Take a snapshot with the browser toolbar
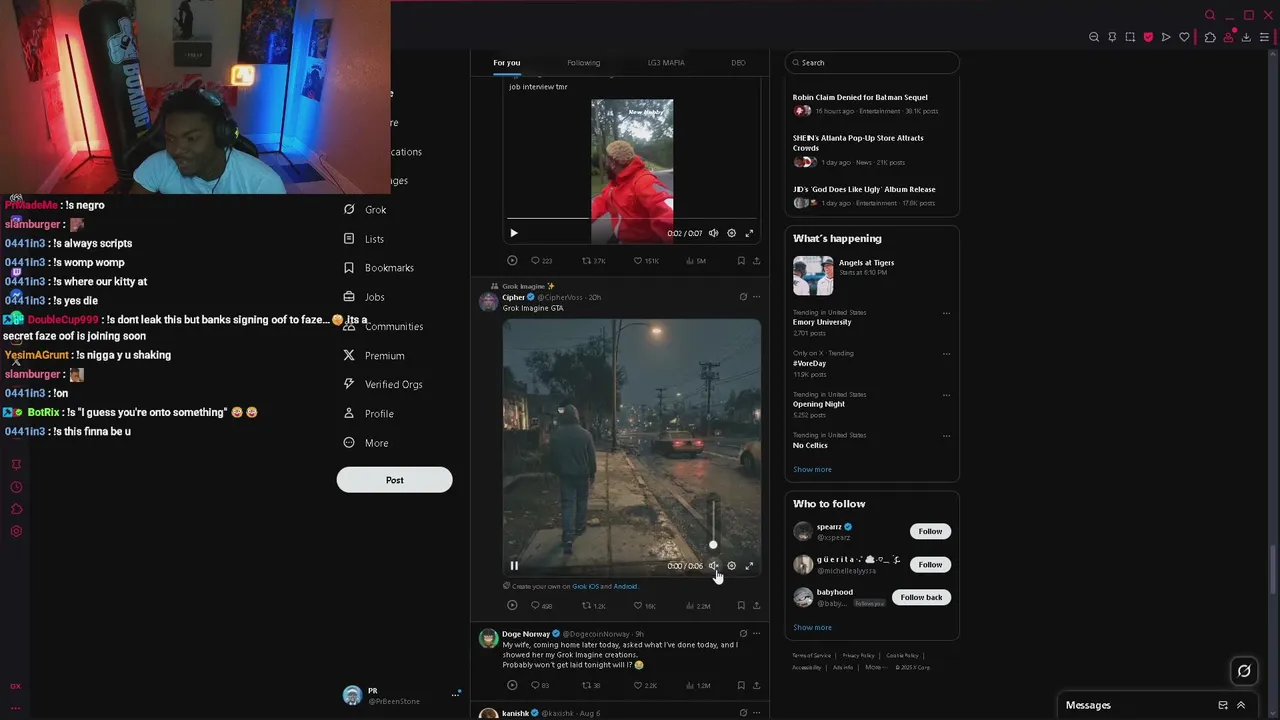The image size is (1280, 720). click(1130, 37)
